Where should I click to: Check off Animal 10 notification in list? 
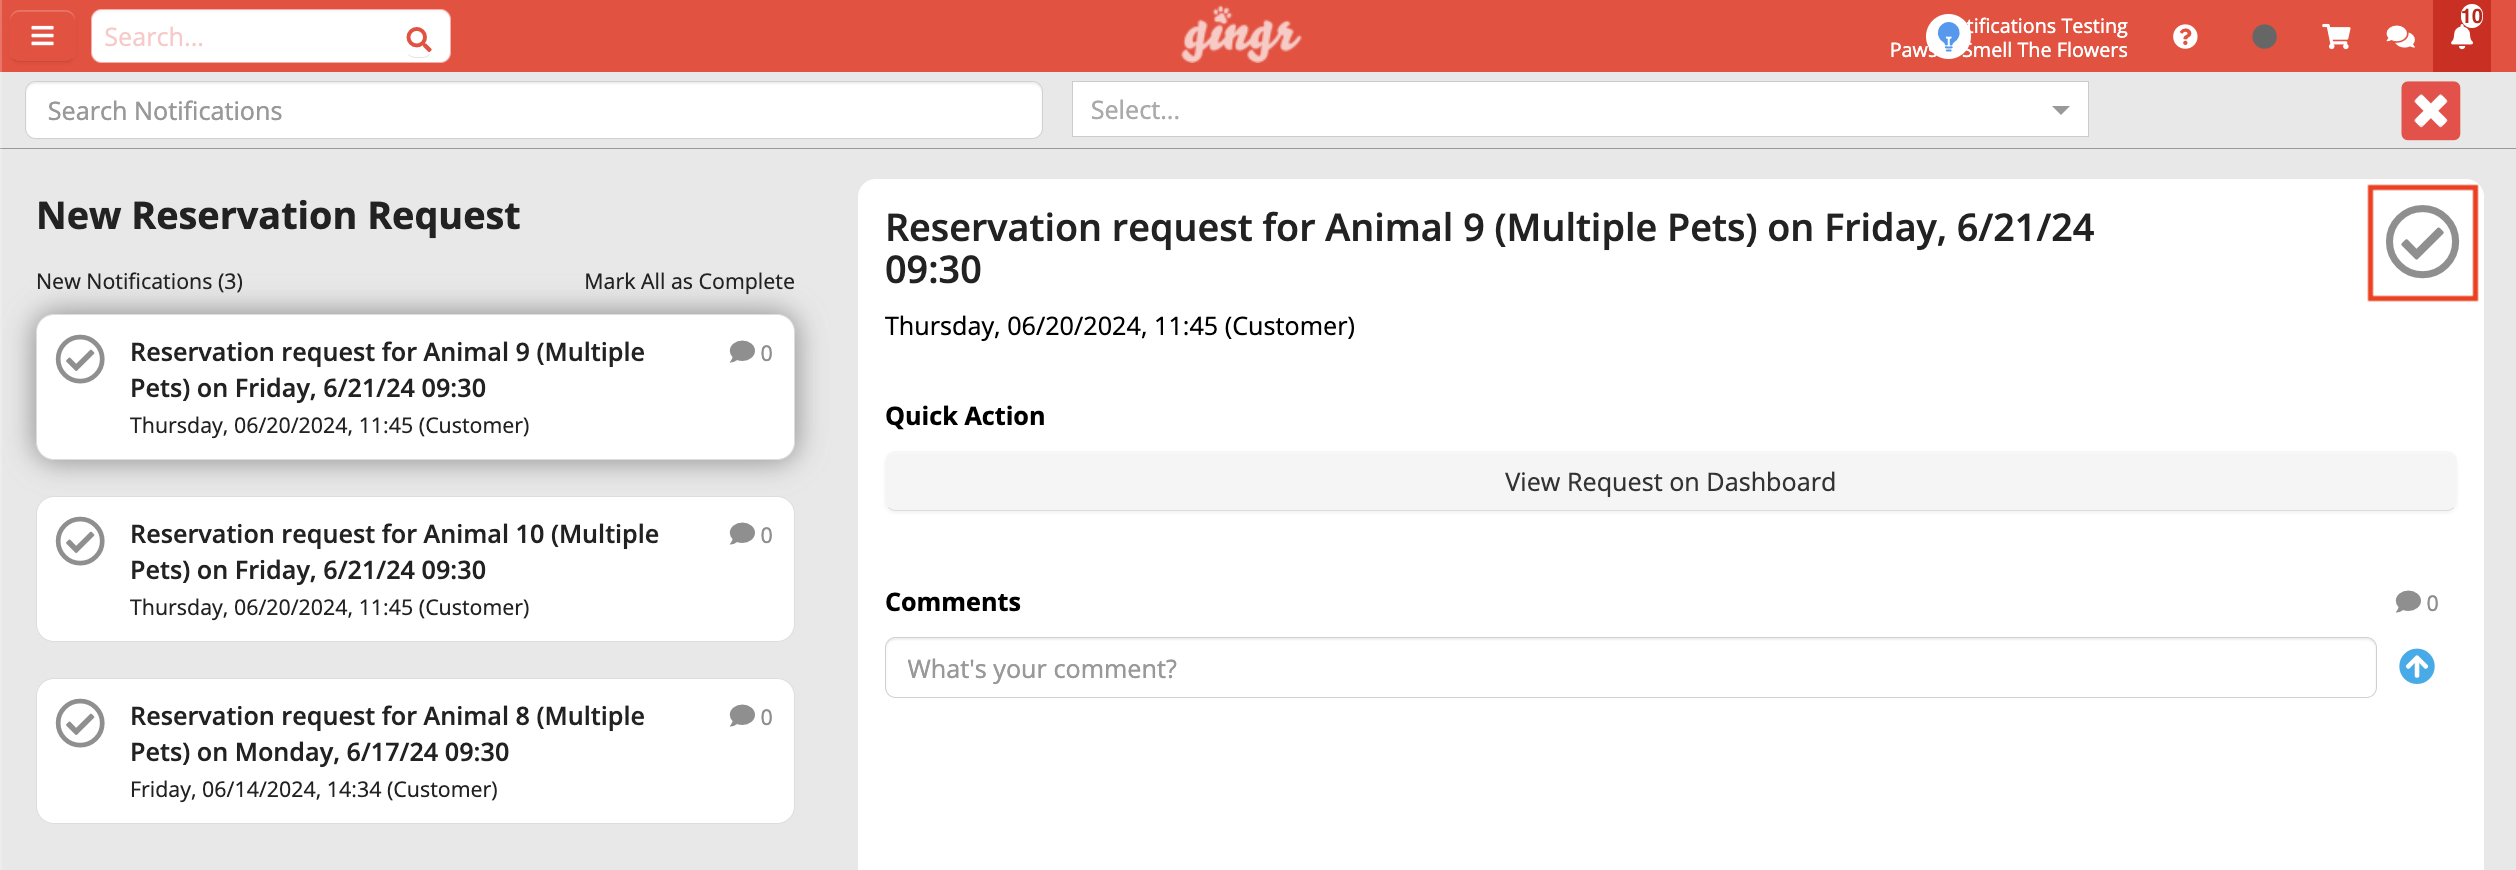pos(80,541)
